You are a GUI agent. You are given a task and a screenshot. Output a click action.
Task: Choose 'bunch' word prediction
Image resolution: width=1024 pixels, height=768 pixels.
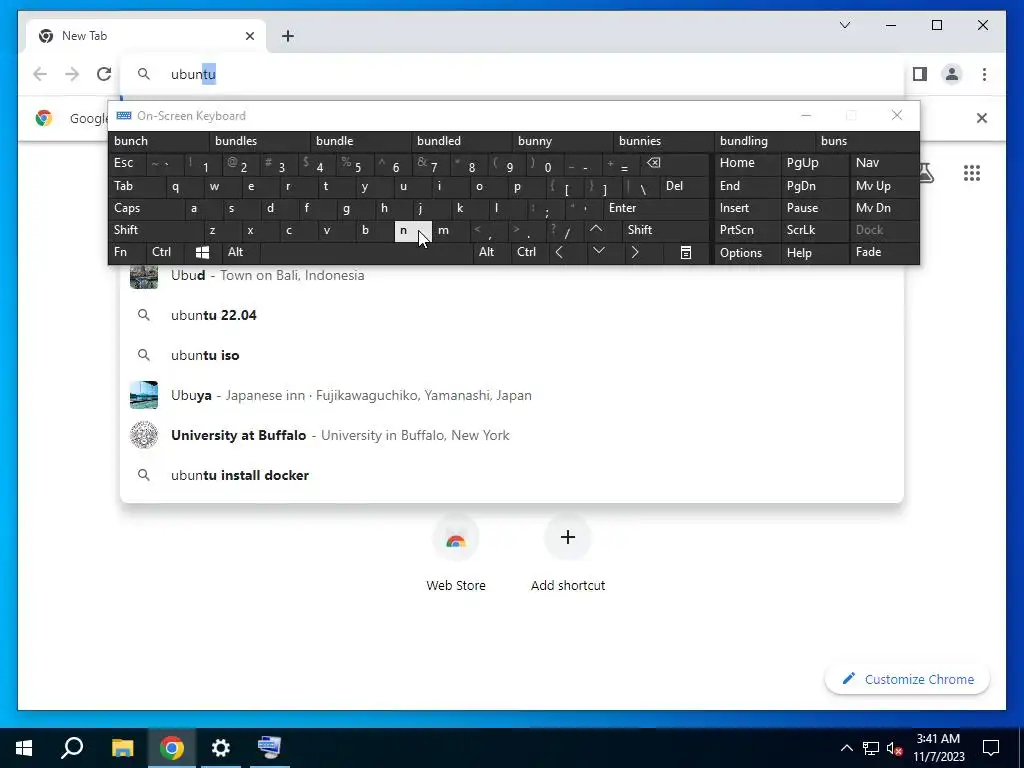[x=159, y=141]
